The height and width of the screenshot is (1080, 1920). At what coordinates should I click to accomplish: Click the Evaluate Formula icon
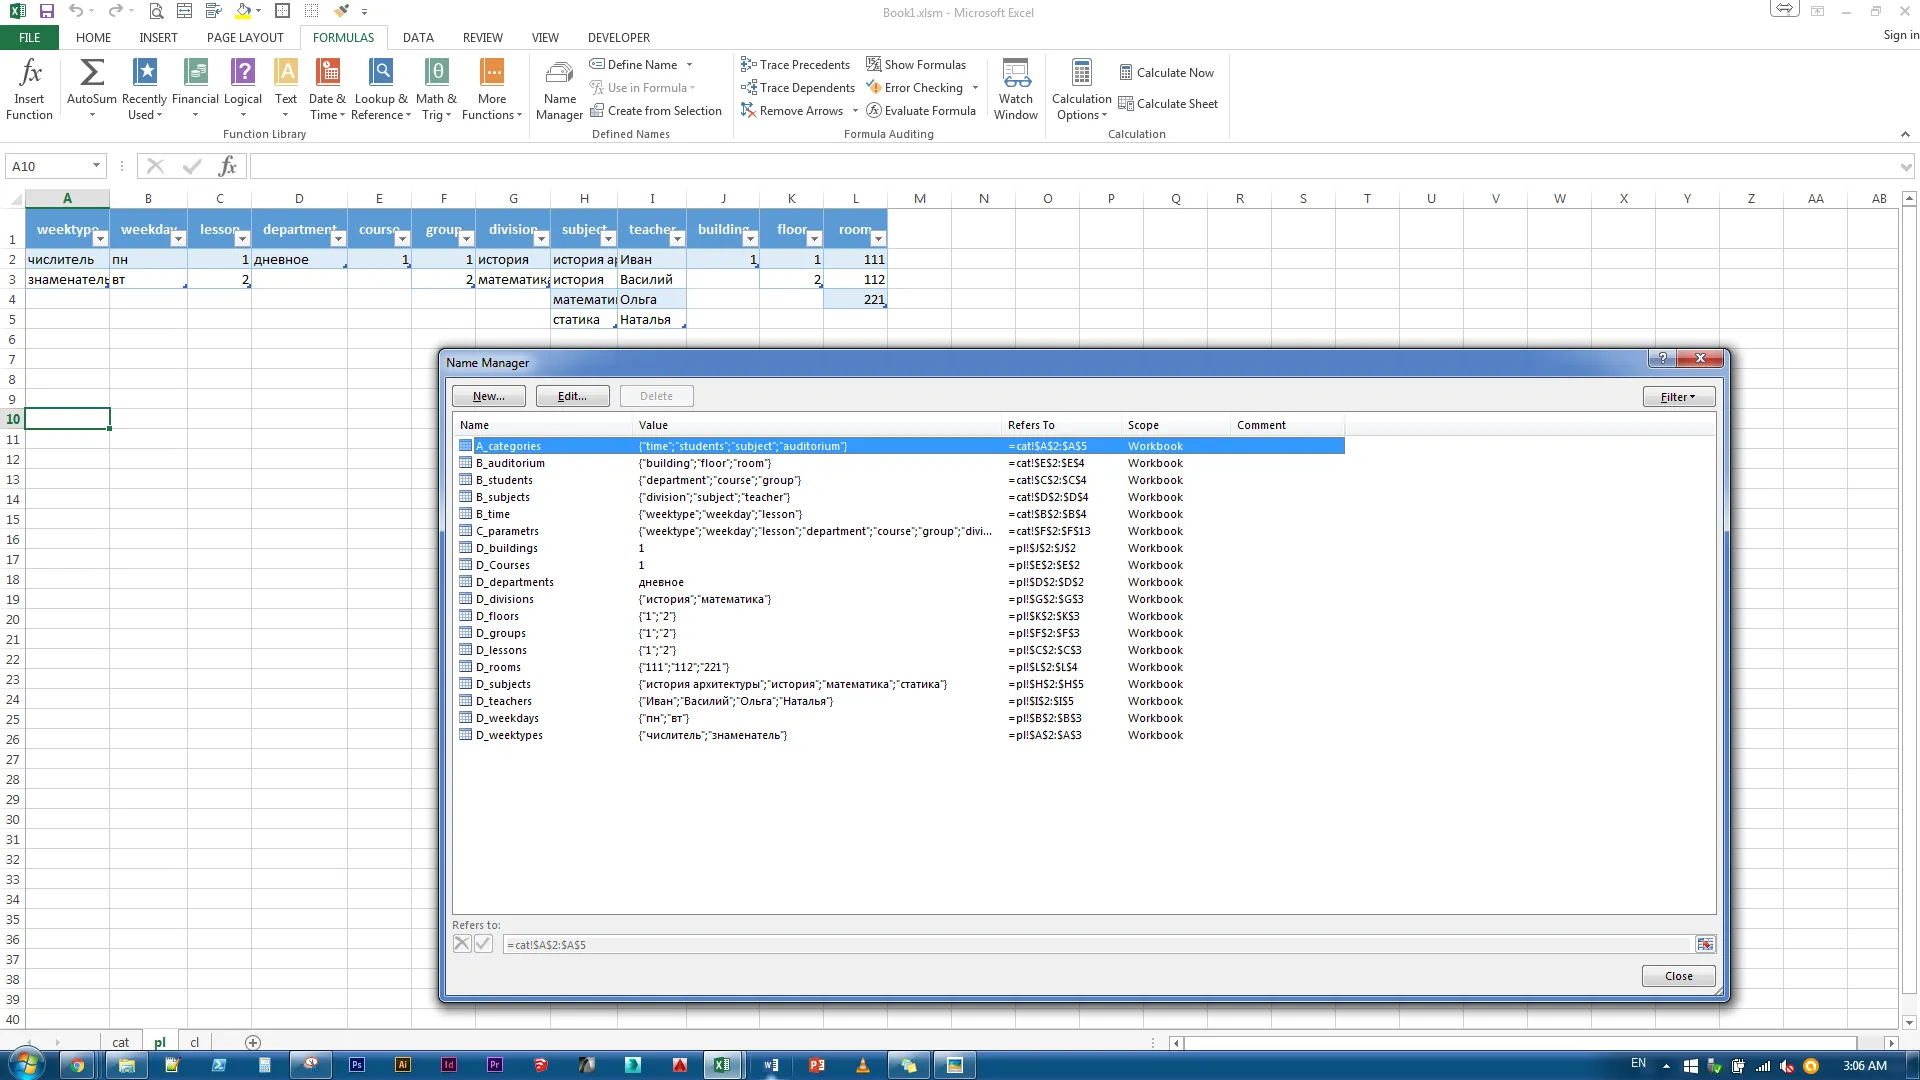(874, 111)
